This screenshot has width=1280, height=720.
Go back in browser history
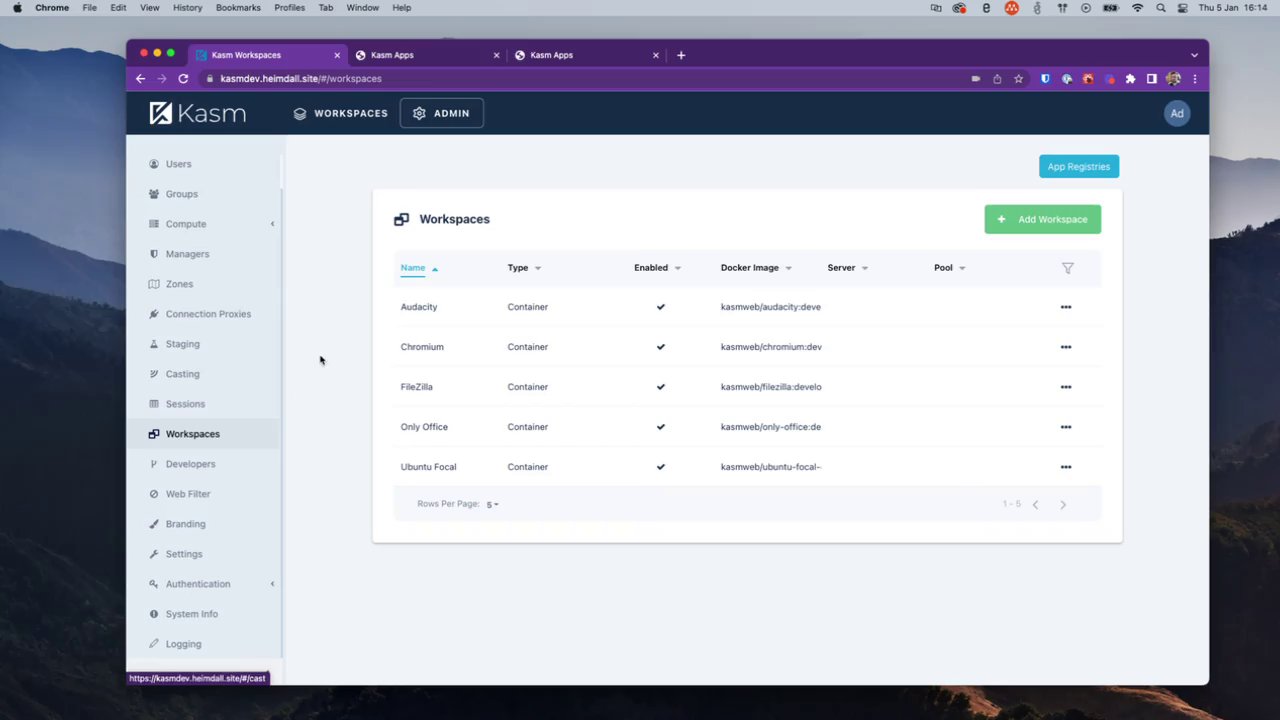140,78
